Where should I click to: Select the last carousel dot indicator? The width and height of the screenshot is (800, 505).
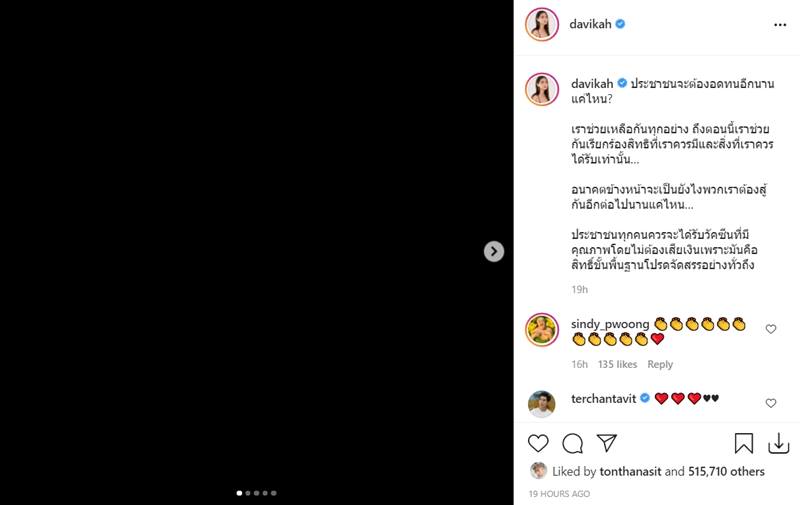click(274, 493)
